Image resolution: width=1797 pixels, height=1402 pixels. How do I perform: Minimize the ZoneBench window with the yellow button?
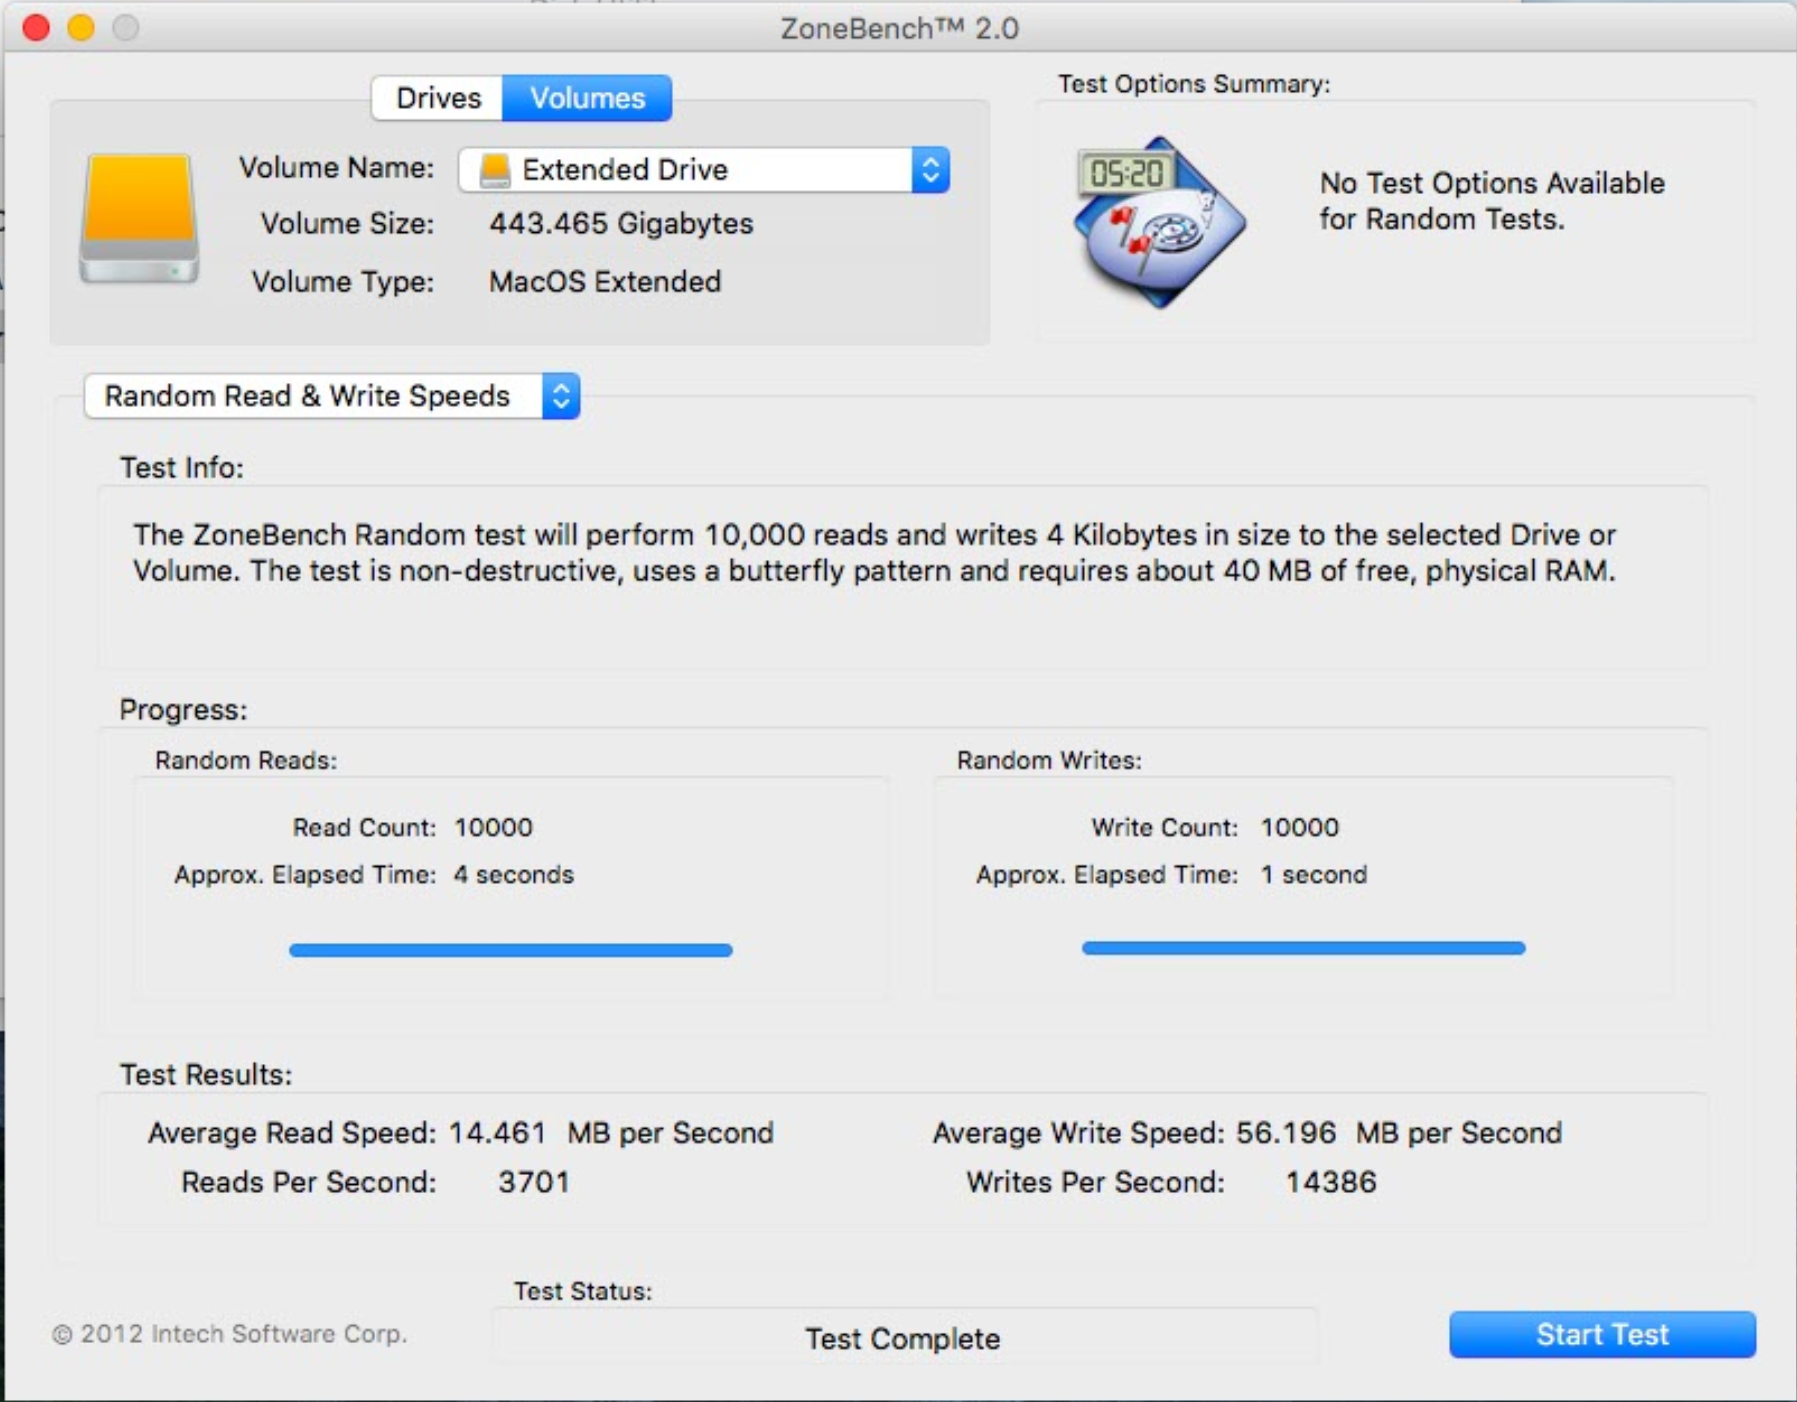81,28
